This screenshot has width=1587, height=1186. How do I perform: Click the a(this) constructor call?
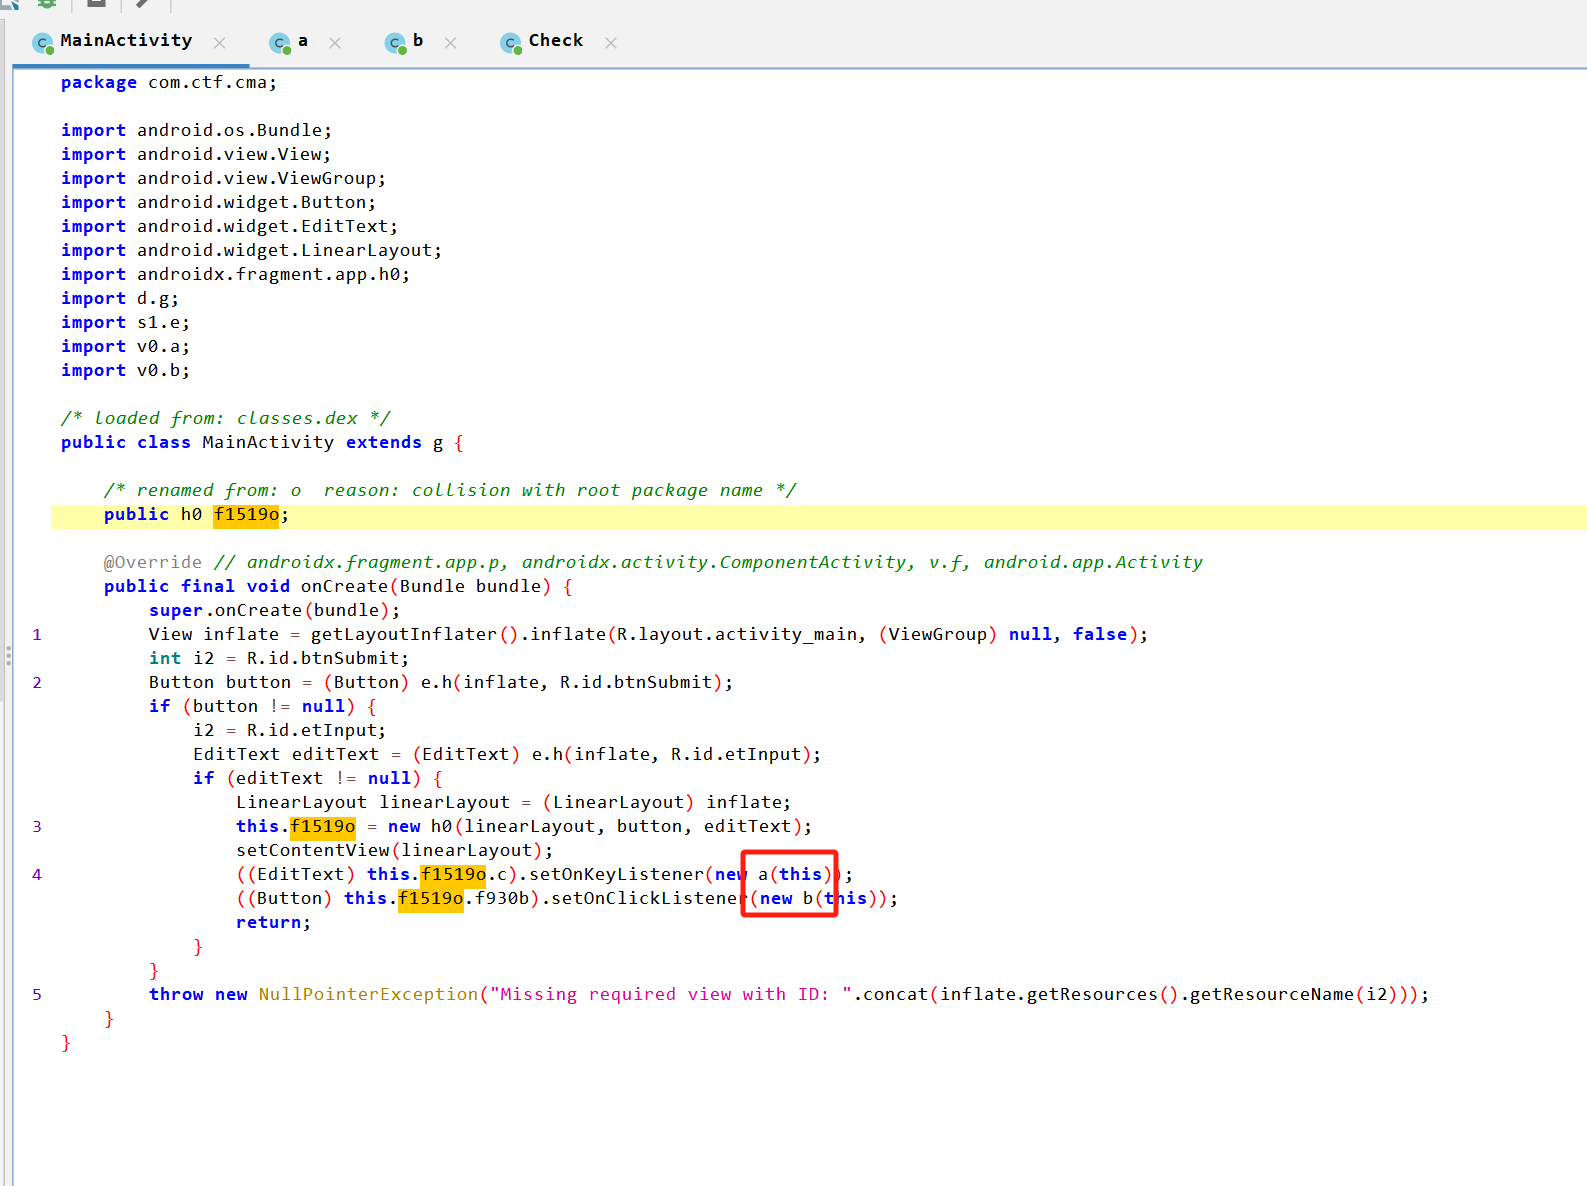tap(794, 874)
